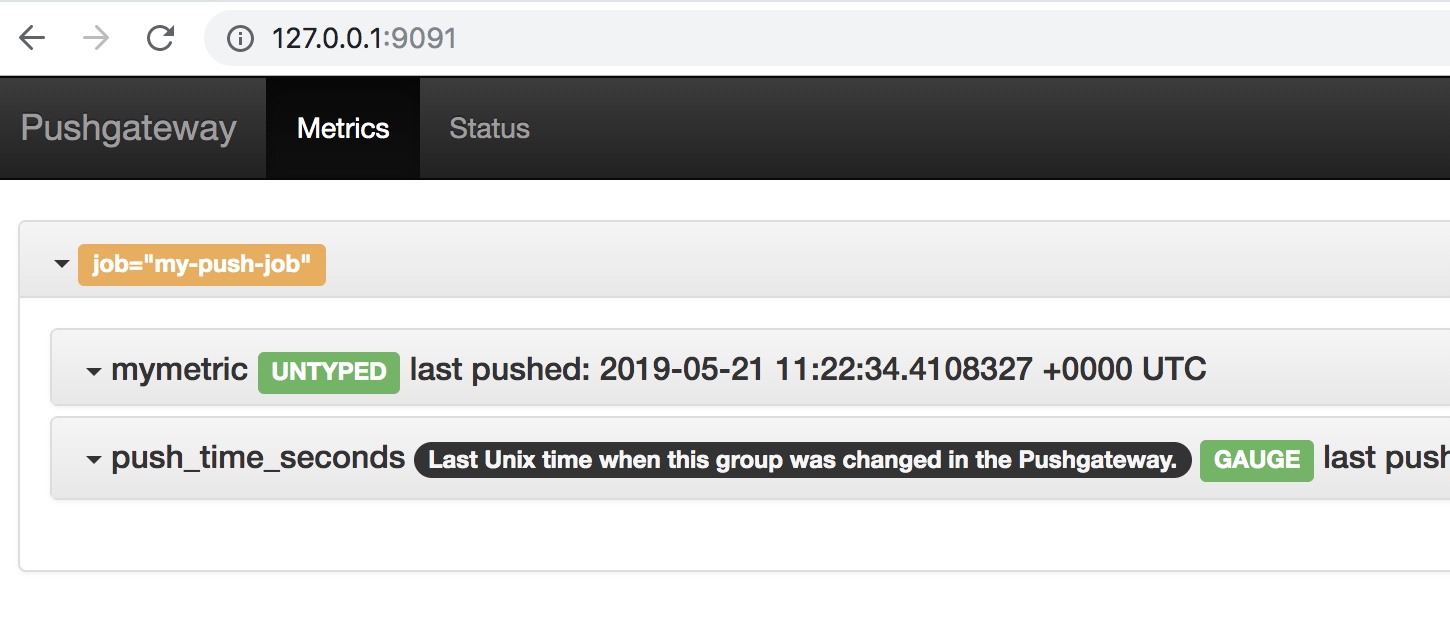Screen dimensions: 1450x634
Task: Click the push_time_seconds last pushed text
Action: click(1386, 458)
